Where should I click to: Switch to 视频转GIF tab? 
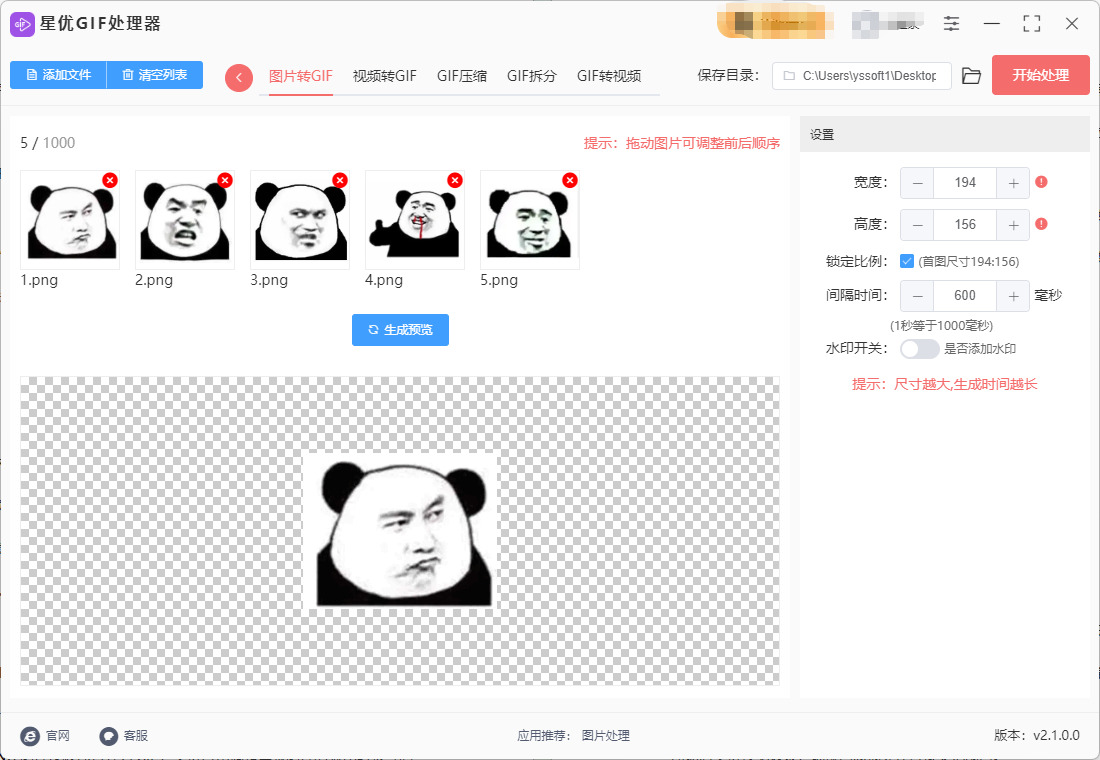click(384, 76)
